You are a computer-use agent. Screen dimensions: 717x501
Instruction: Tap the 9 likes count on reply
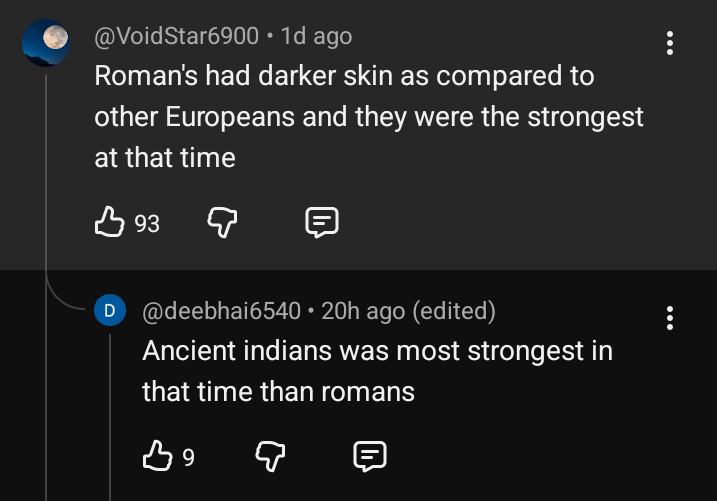[188, 459]
